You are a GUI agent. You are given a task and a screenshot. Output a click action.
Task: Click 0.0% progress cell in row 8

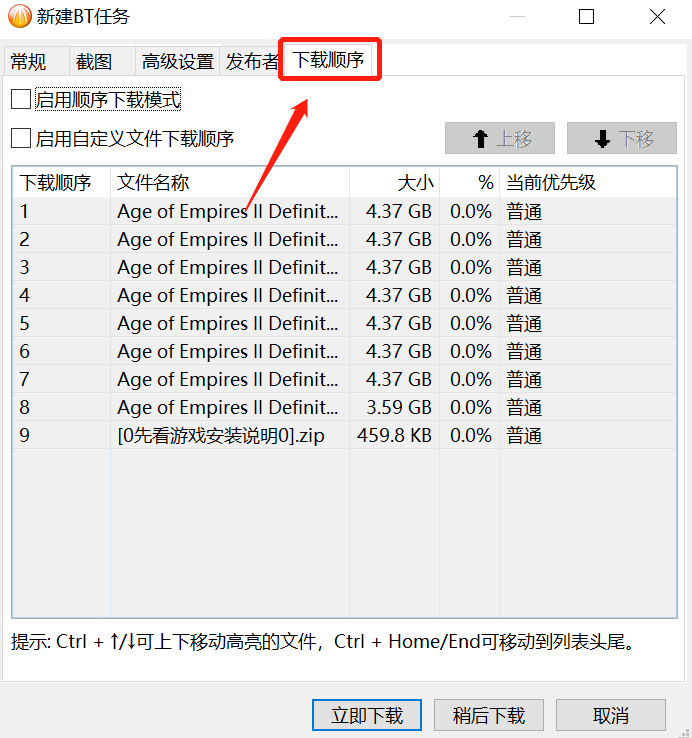tap(471, 407)
